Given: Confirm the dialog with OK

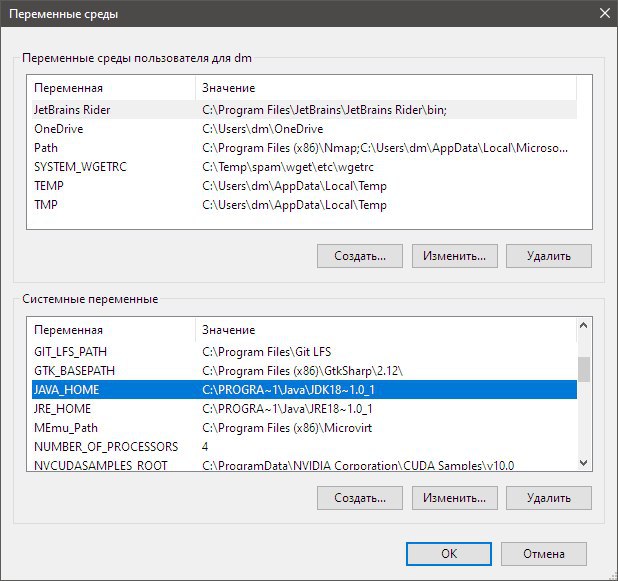Looking at the screenshot, I should (449, 554).
